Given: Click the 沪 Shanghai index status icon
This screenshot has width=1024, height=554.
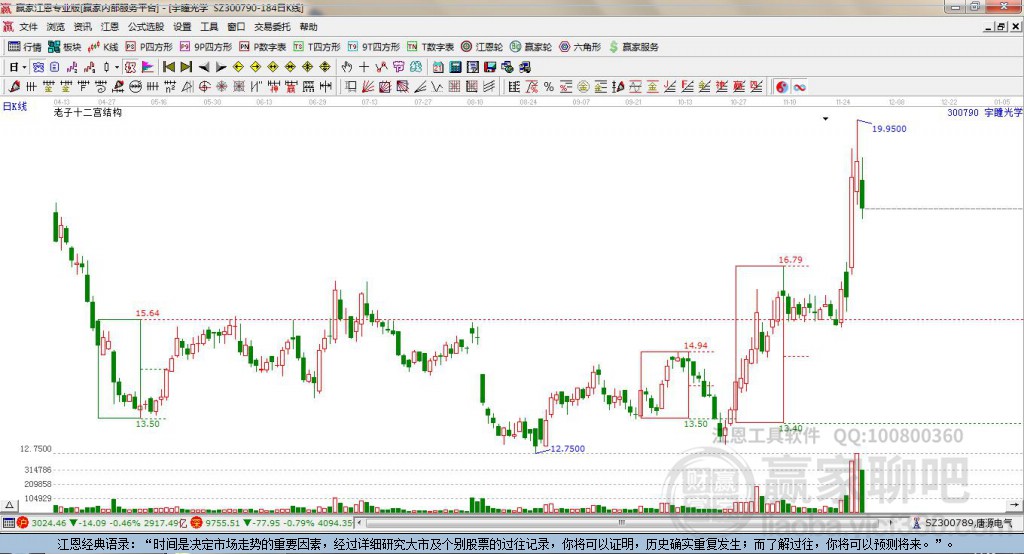Looking at the screenshot, I should pyautogui.click(x=23, y=523).
